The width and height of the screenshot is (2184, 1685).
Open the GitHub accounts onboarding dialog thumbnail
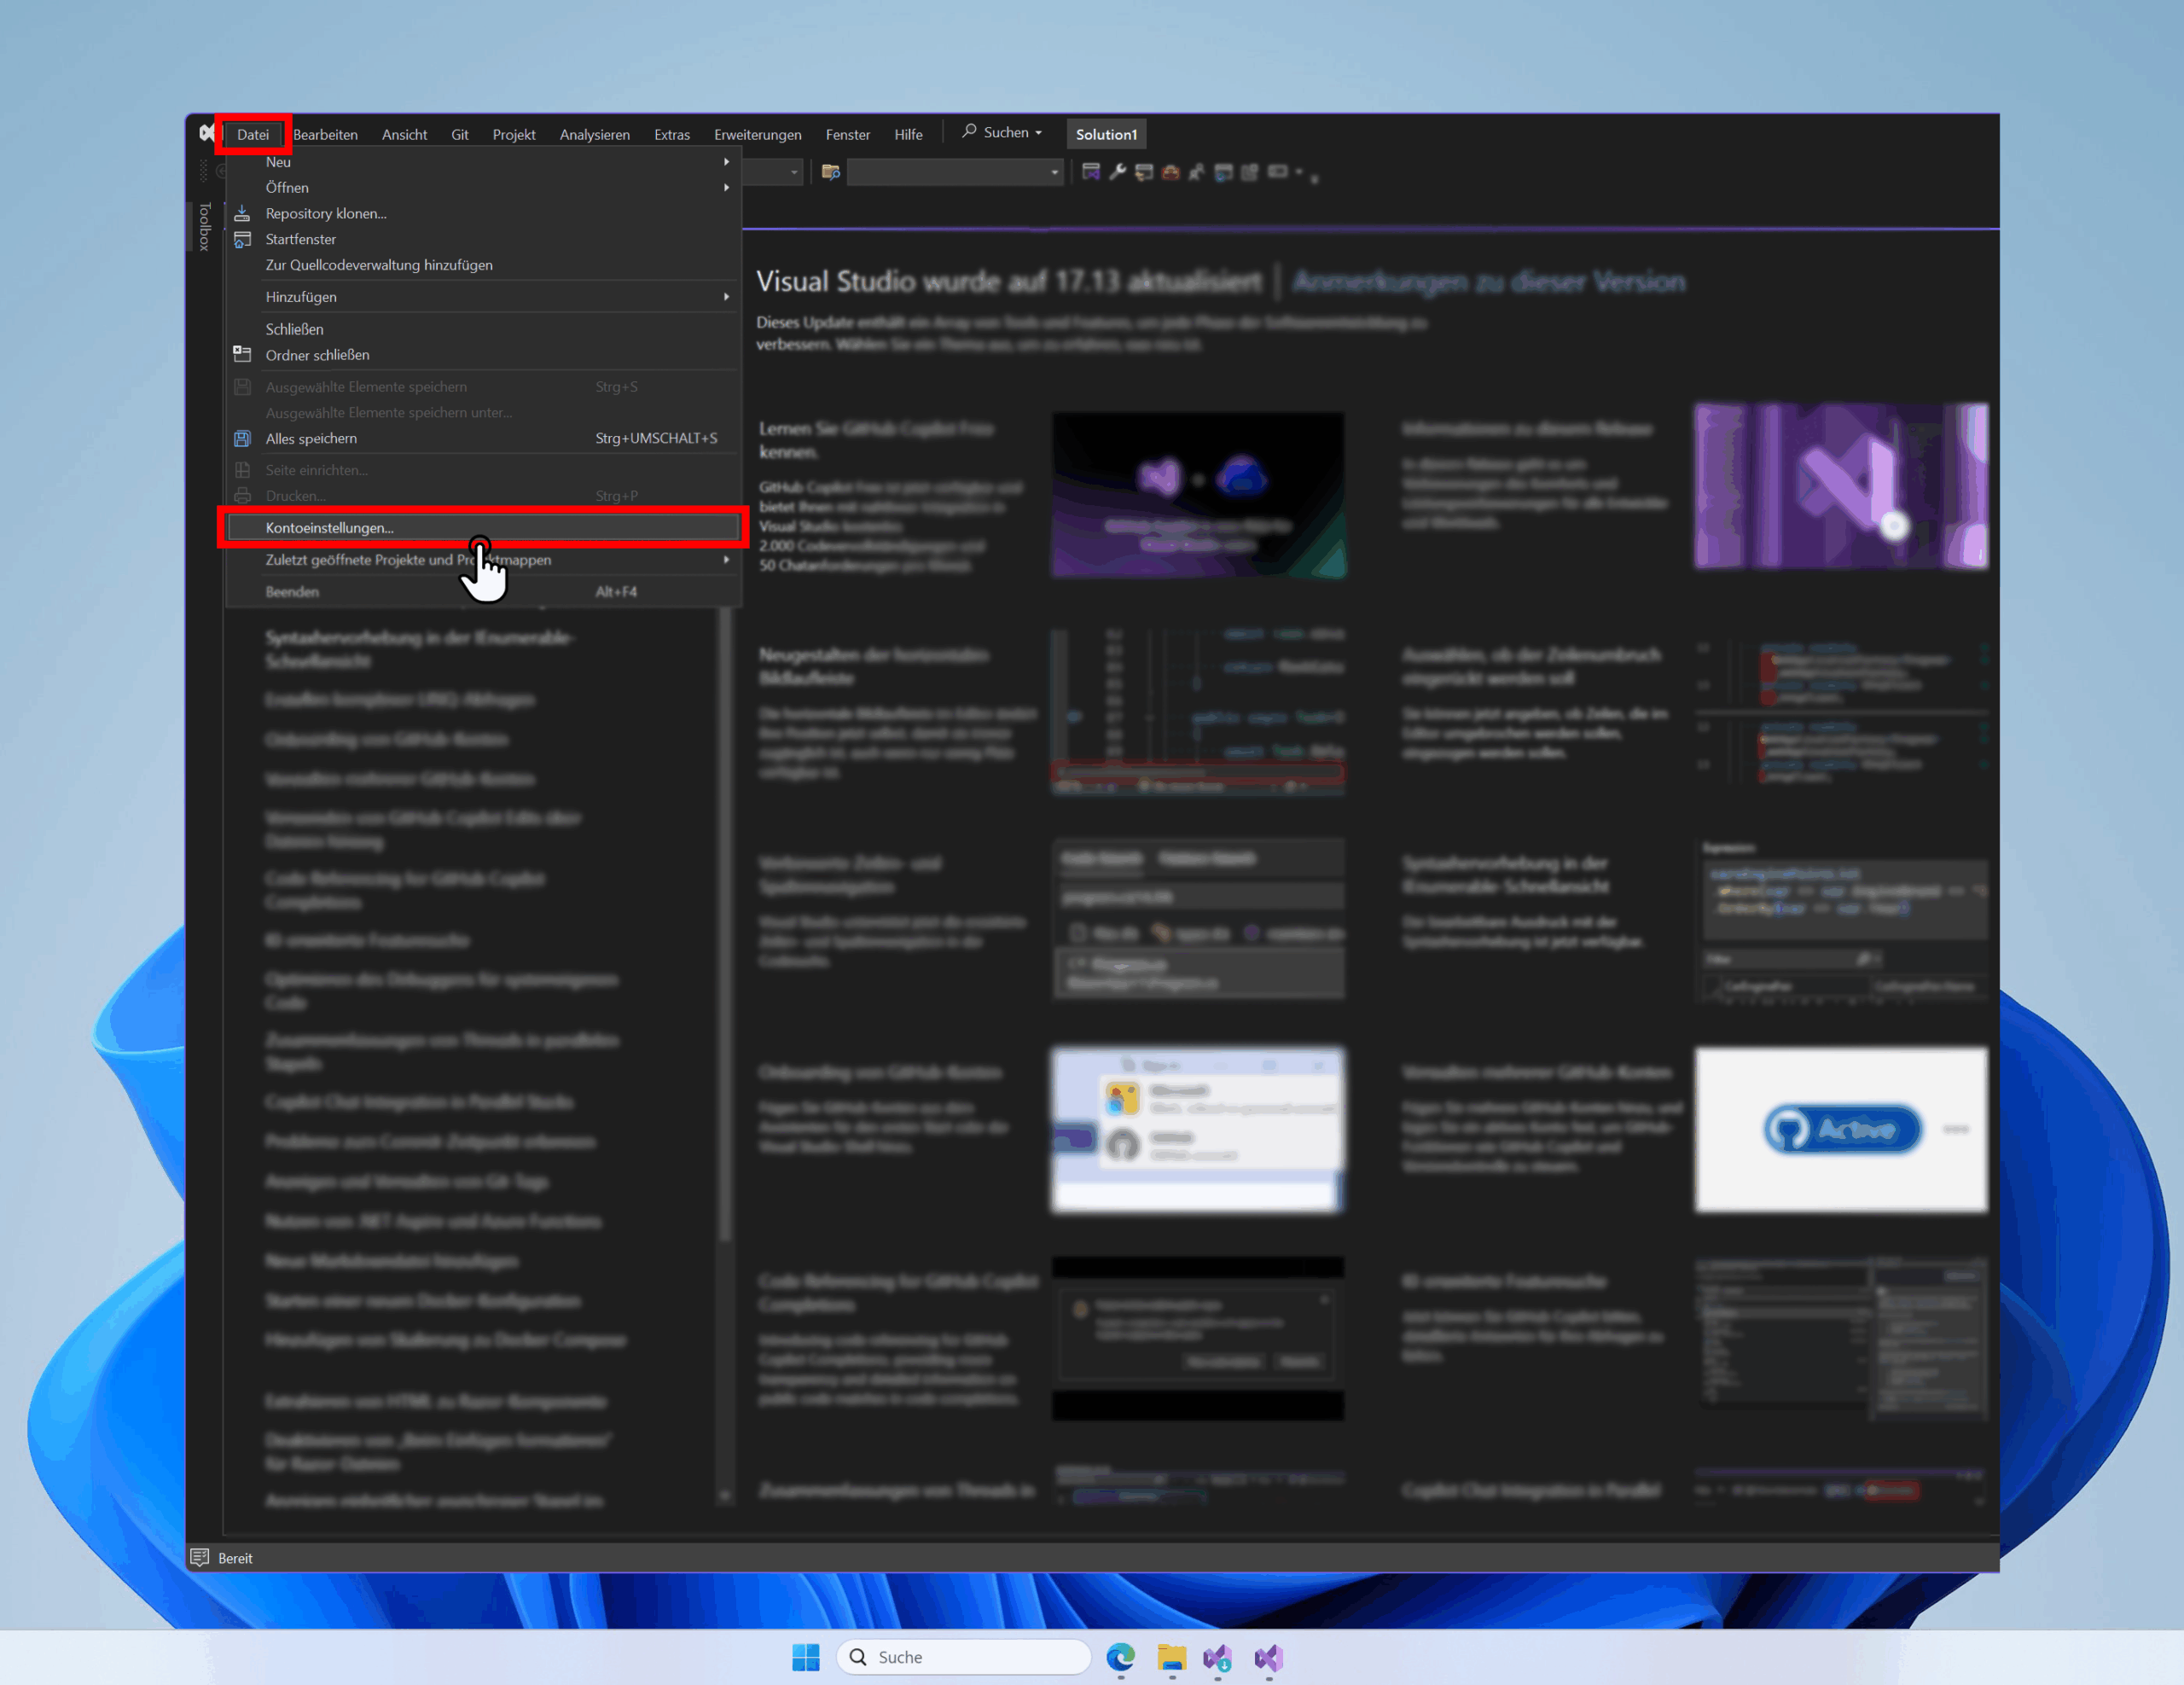point(1198,1130)
